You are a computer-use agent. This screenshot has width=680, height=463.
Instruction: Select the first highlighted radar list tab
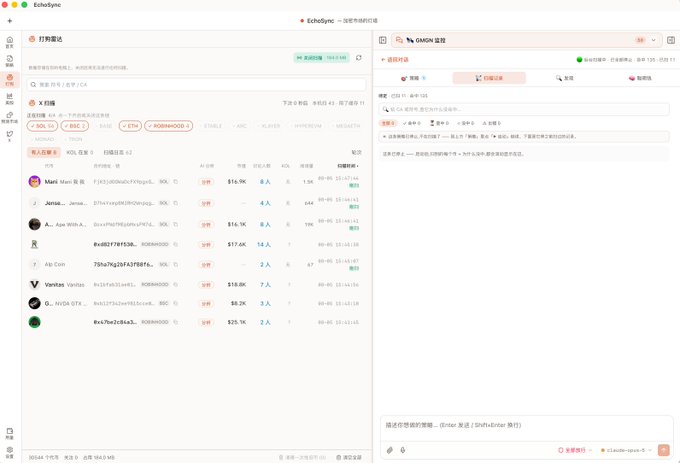(44, 153)
